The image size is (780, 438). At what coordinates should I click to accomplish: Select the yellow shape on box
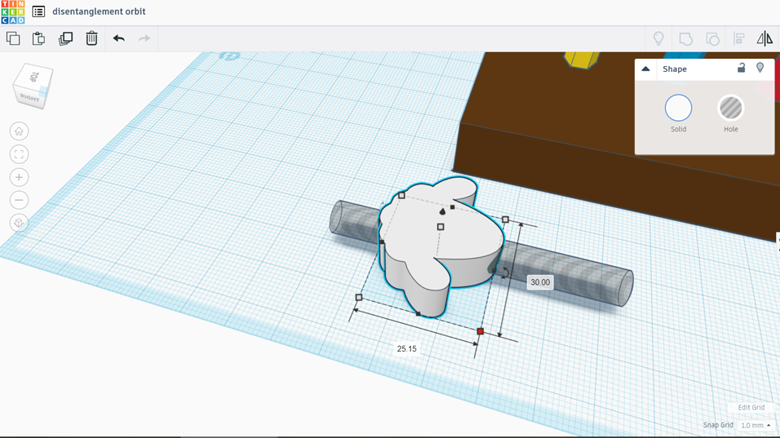582,59
